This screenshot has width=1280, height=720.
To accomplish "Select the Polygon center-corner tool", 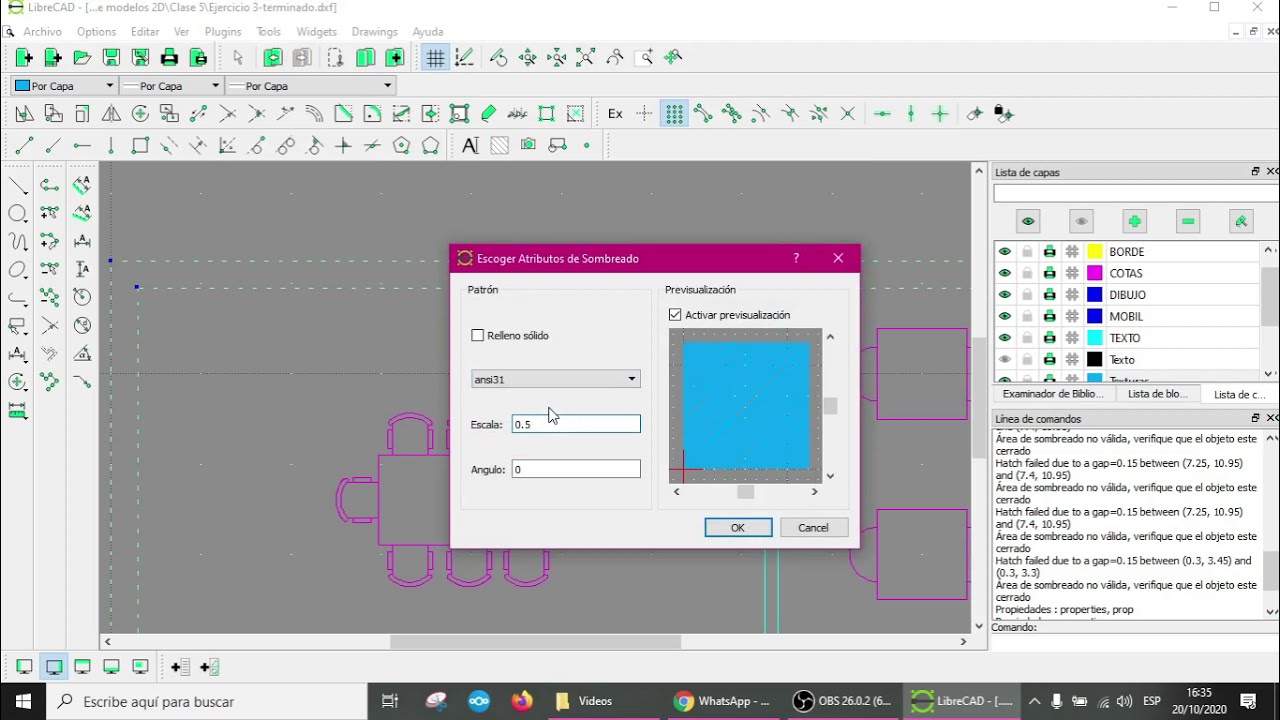I will pos(401,146).
